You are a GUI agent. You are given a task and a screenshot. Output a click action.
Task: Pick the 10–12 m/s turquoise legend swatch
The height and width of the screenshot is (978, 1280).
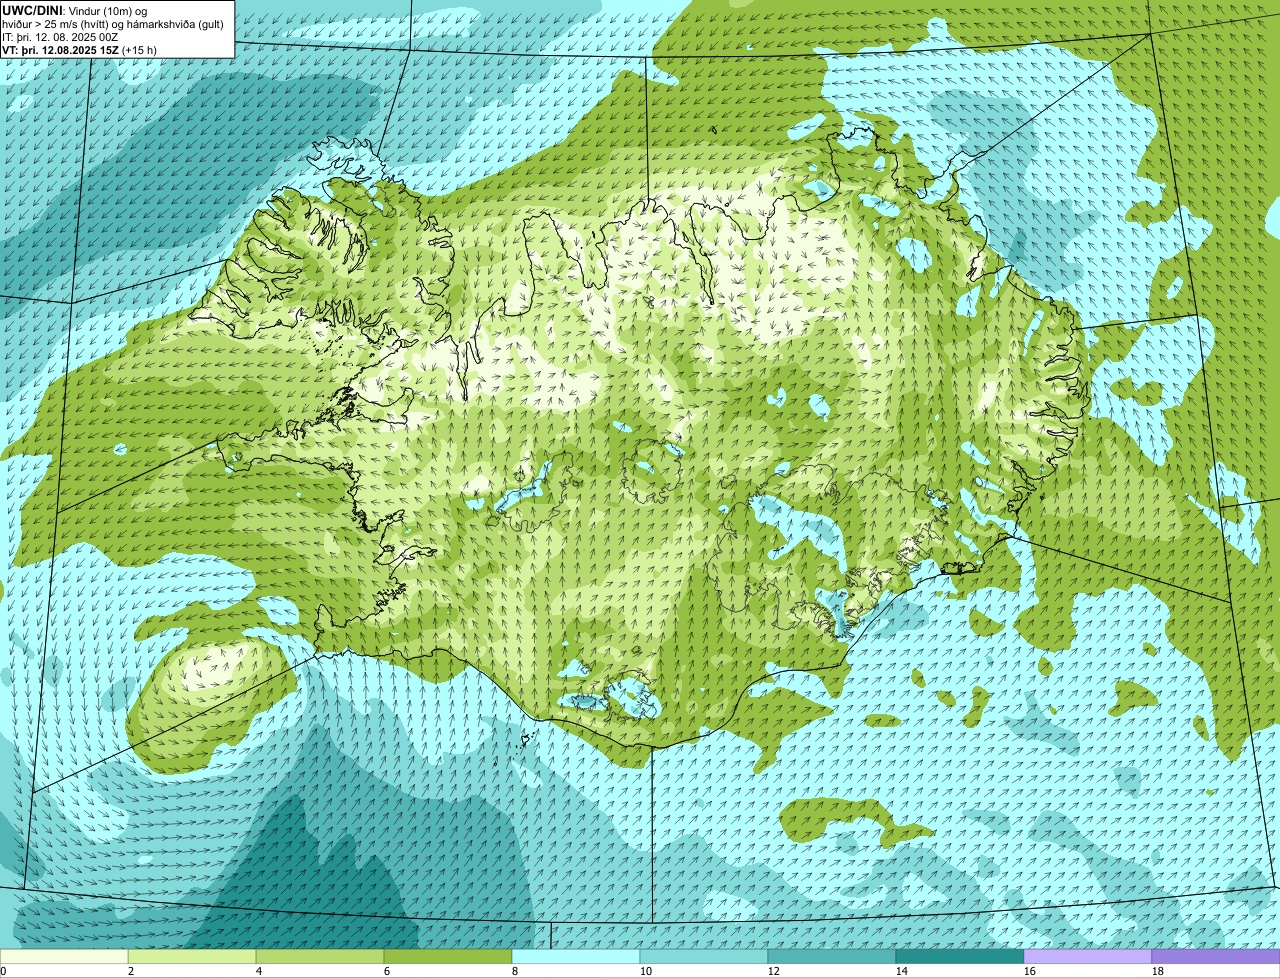704,956
